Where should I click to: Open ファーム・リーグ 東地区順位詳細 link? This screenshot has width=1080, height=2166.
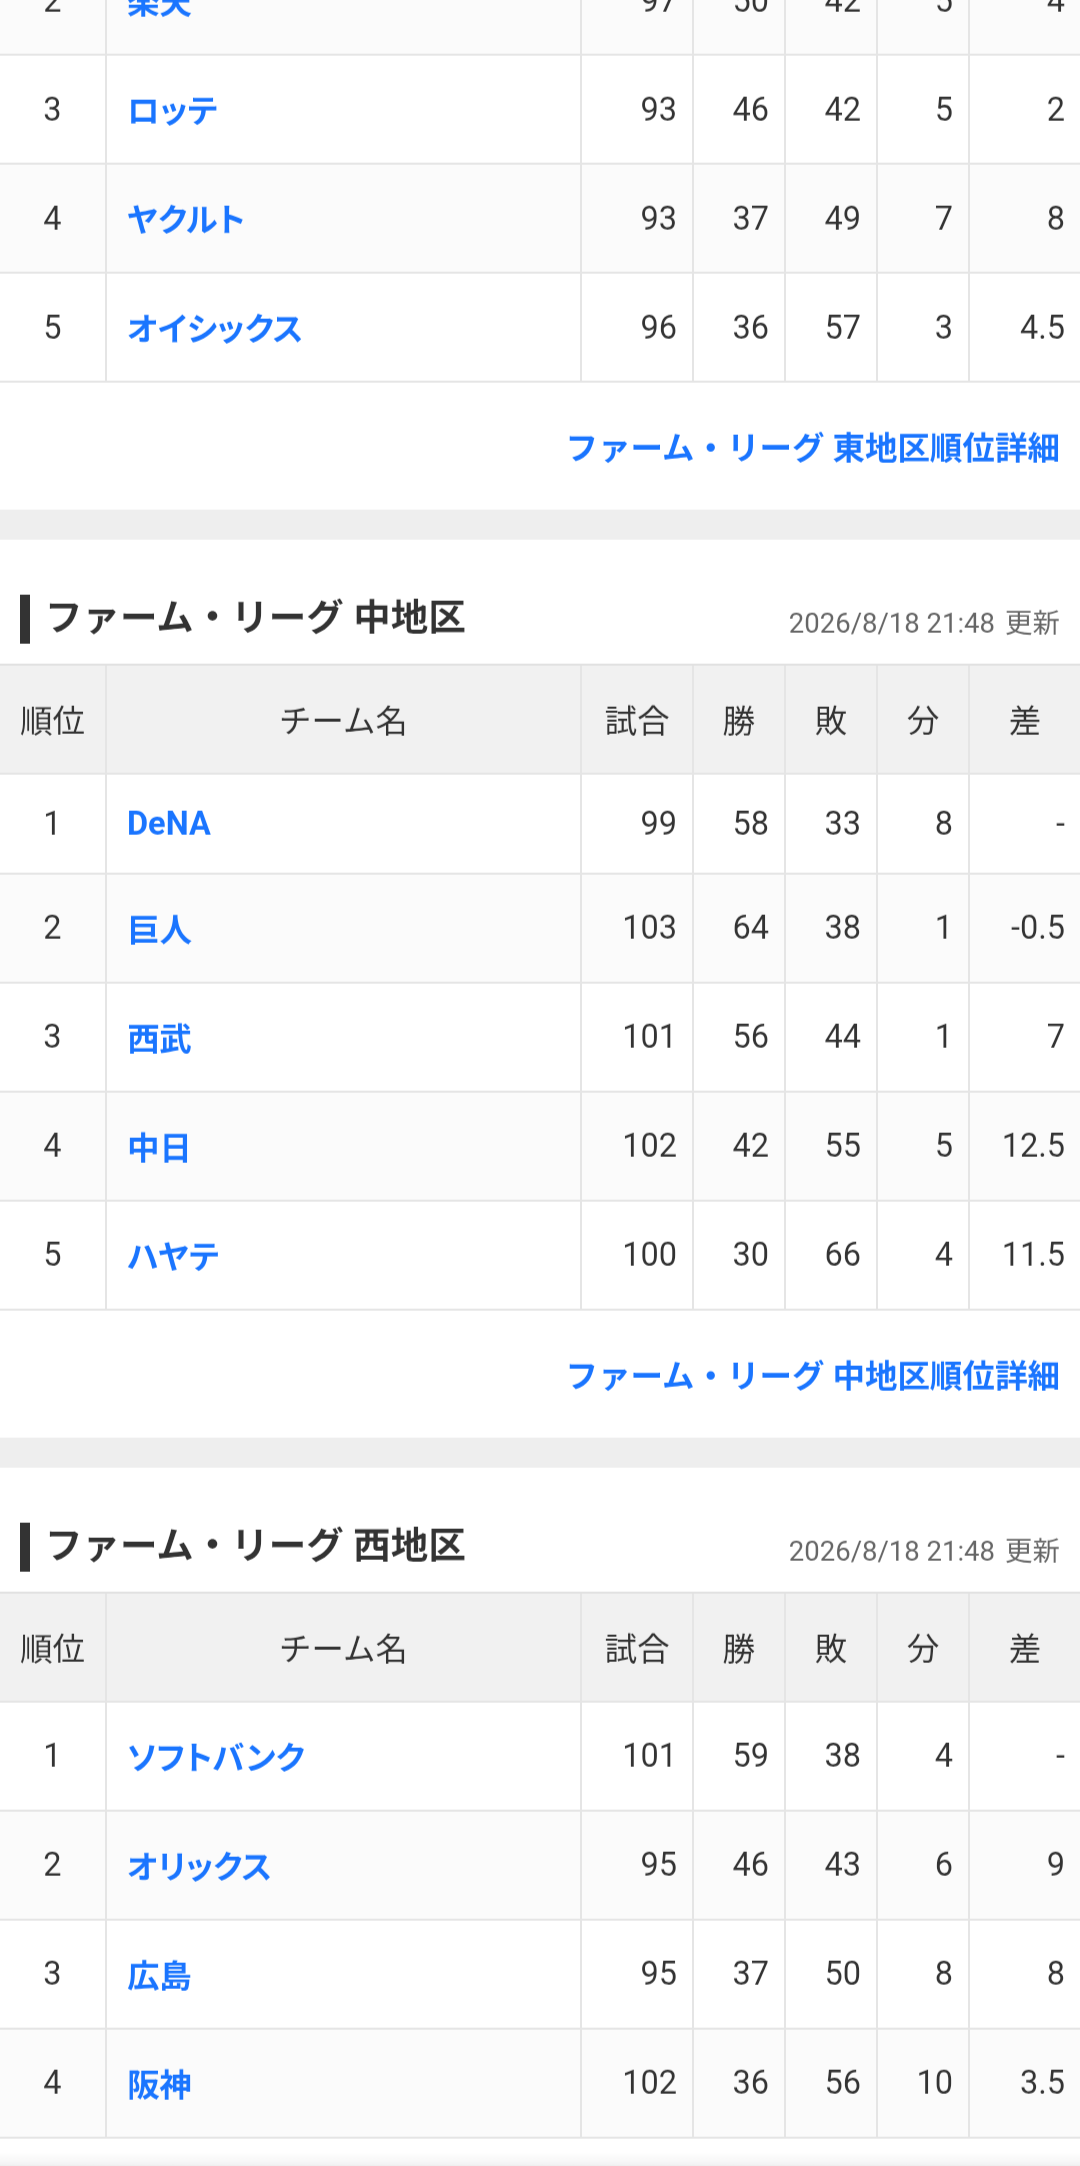click(x=813, y=448)
